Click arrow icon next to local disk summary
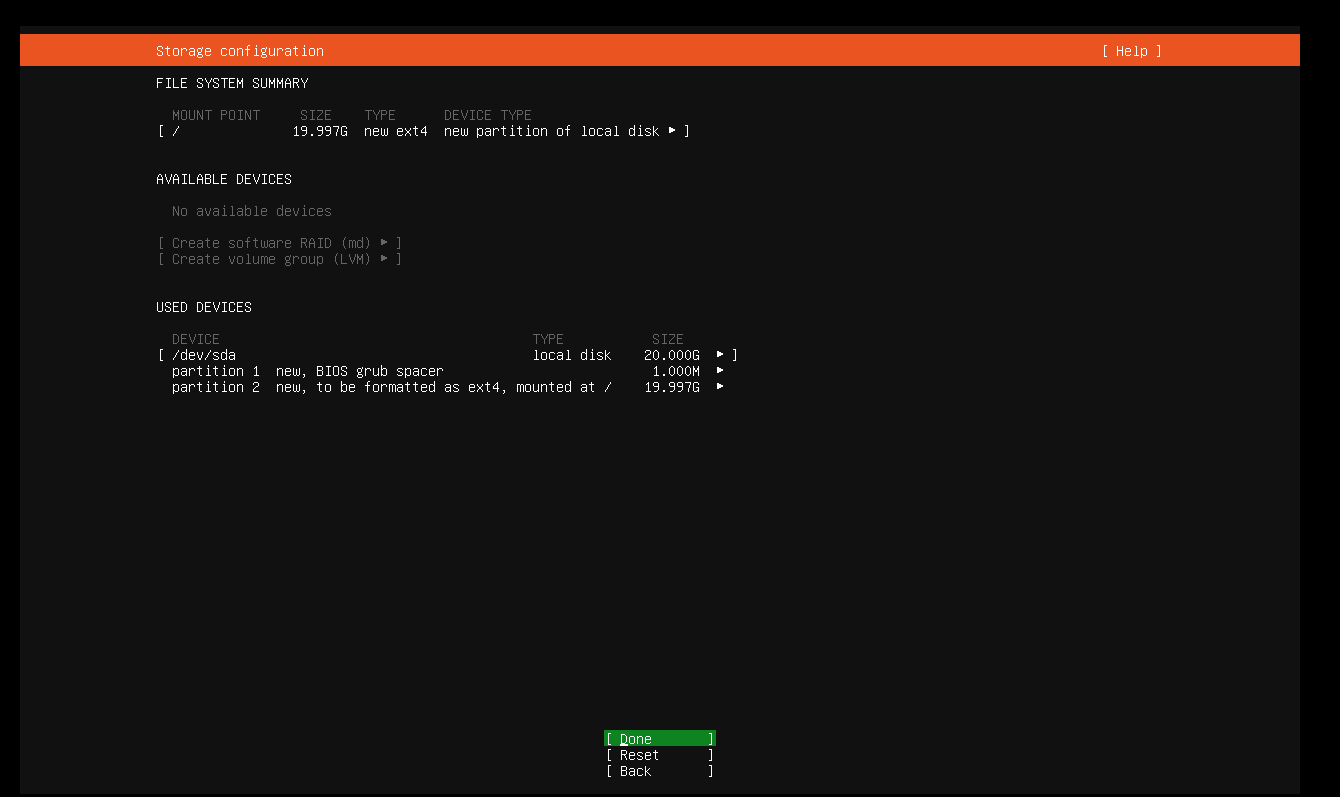 coord(674,131)
